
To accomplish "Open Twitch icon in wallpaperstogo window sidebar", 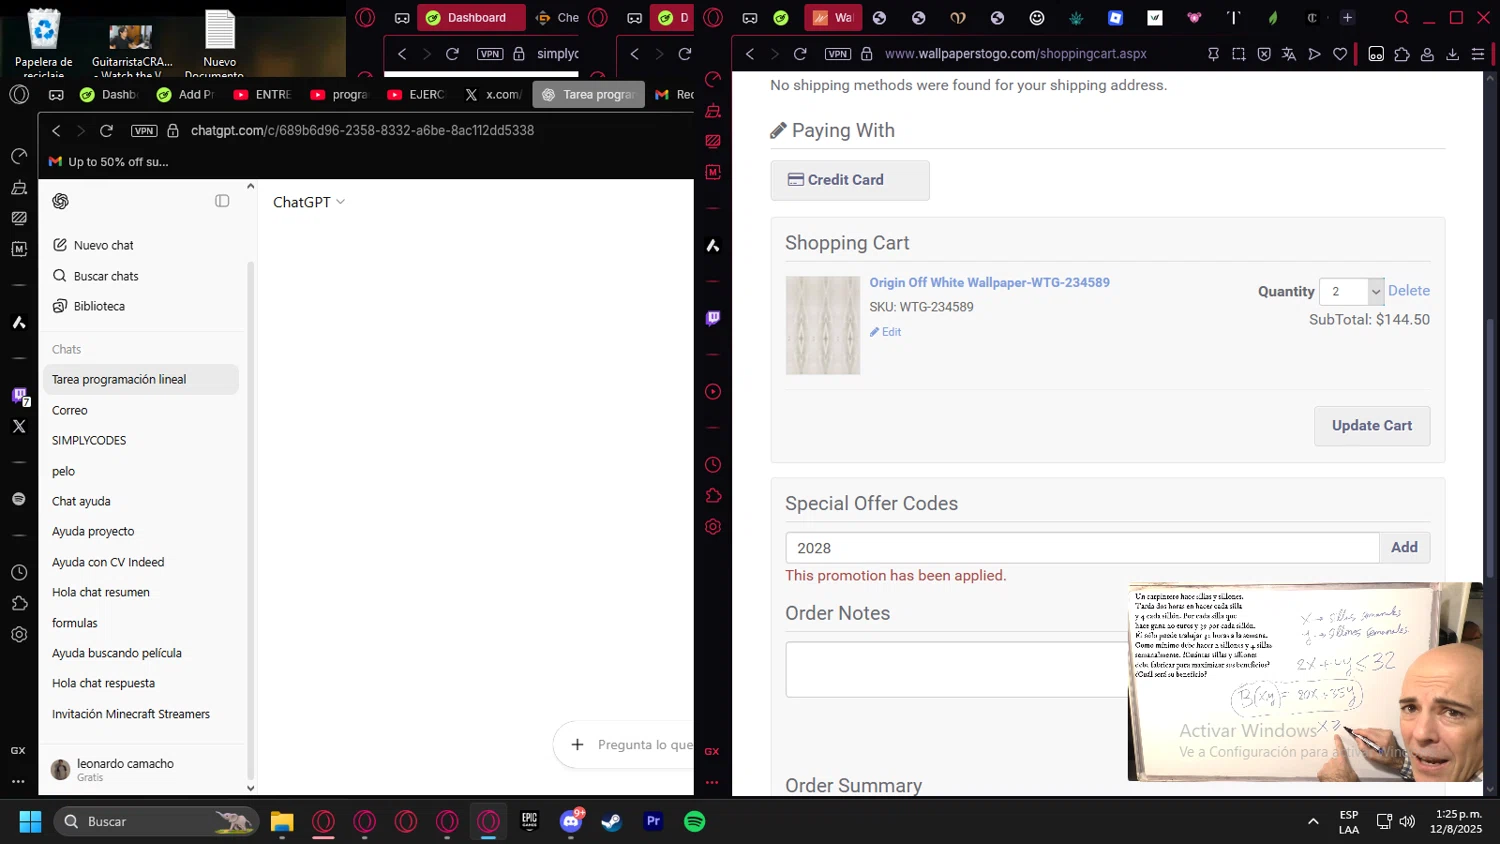I will [713, 318].
